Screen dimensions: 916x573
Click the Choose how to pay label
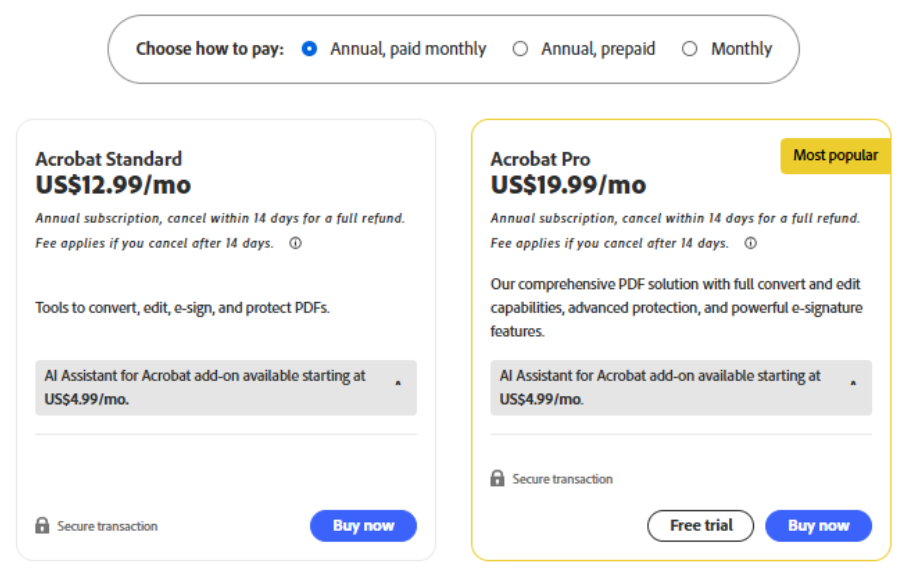point(210,48)
